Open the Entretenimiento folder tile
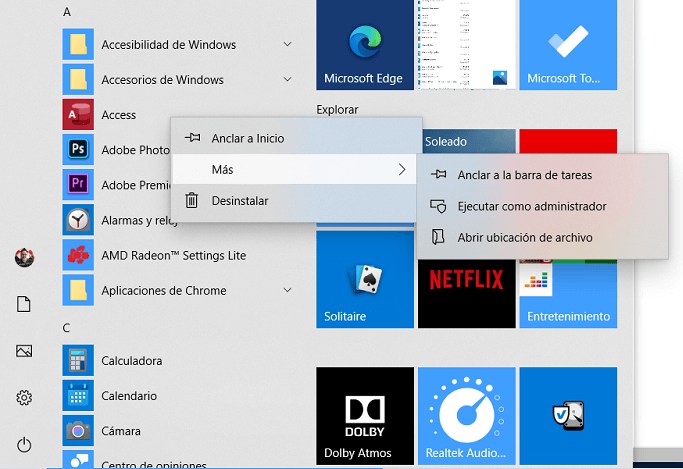 coord(568,294)
